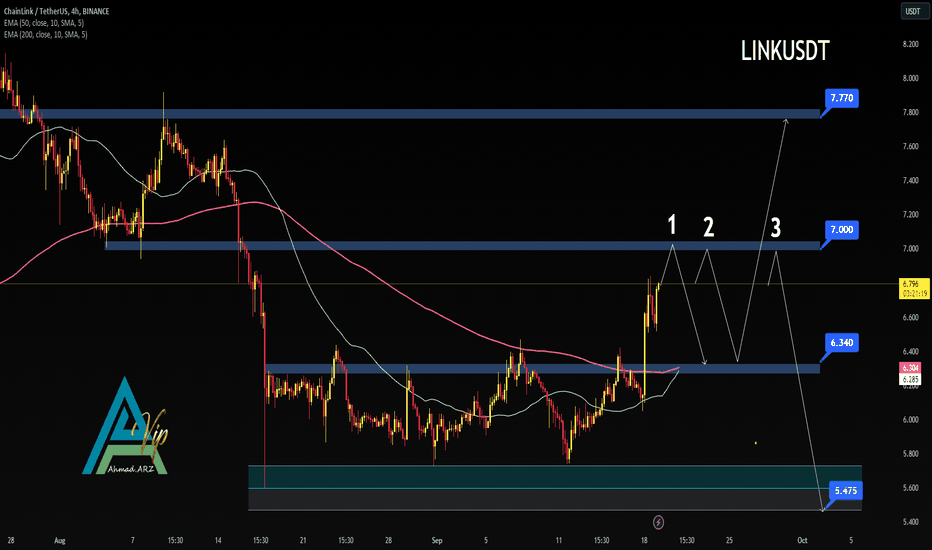Click the LINKUSDT text label

tap(785, 51)
